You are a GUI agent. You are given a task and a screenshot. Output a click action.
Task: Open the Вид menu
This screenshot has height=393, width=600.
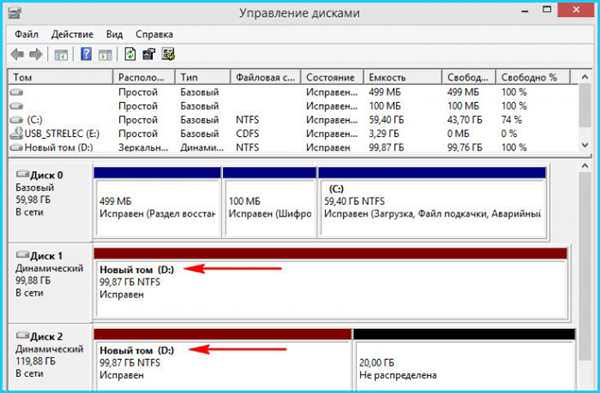pyautogui.click(x=114, y=34)
